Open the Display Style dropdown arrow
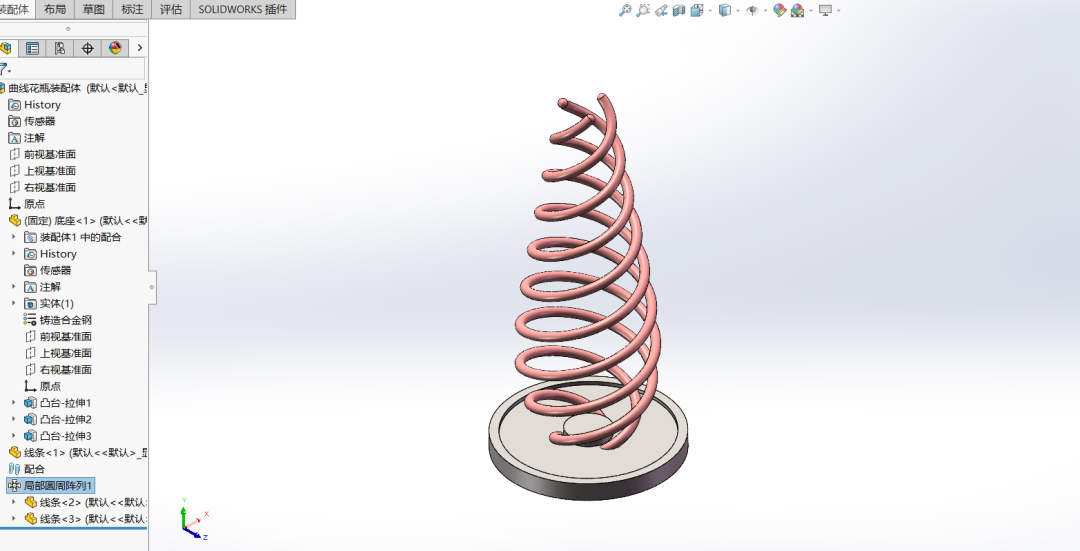 [738, 11]
